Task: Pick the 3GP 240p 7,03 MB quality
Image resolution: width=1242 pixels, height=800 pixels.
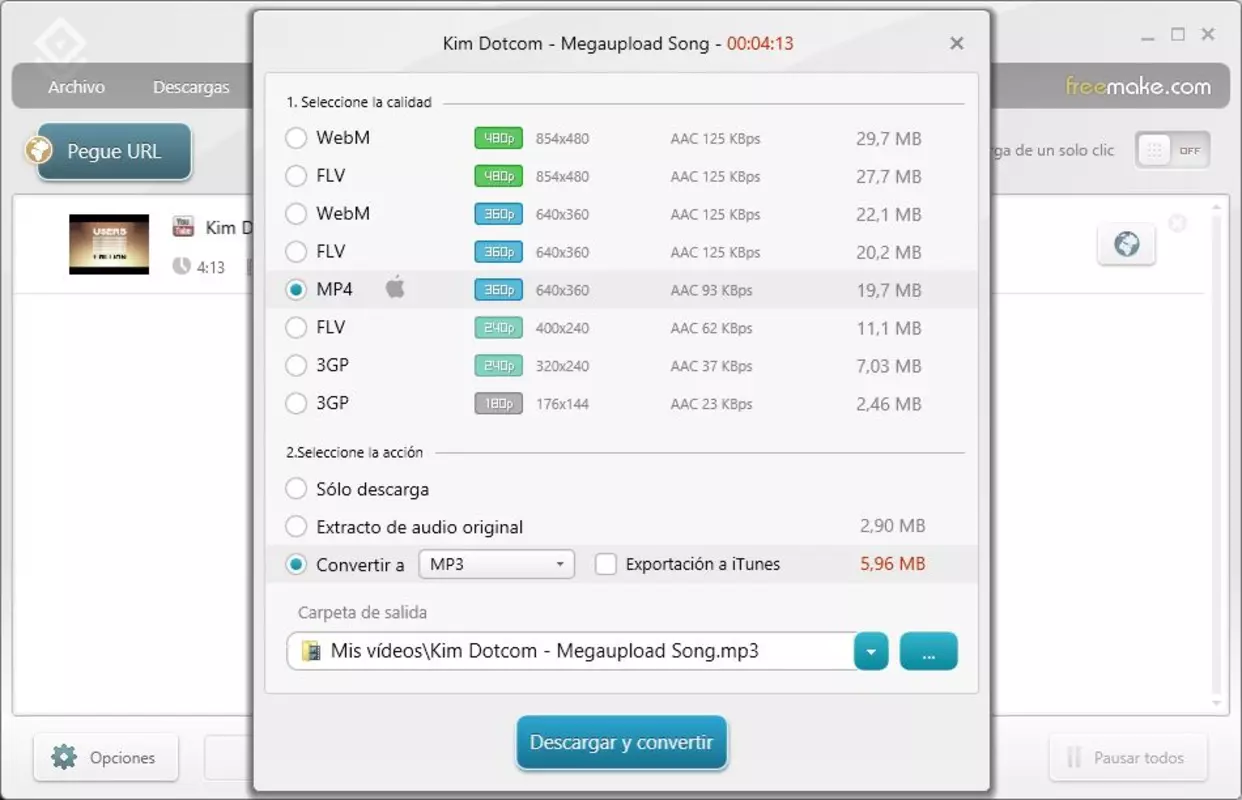Action: [x=296, y=365]
